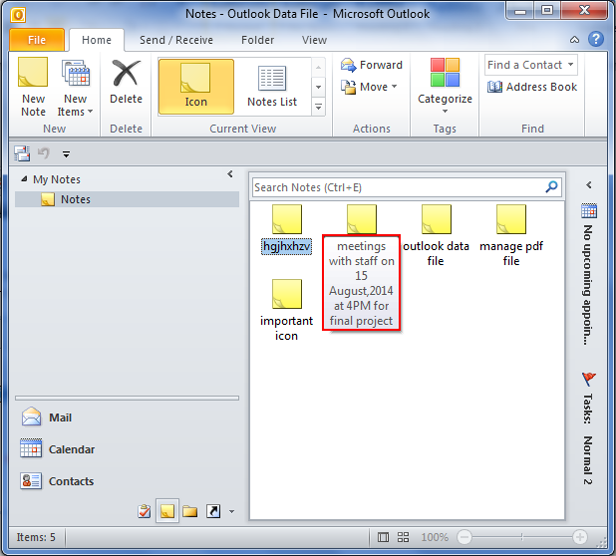Customize the Quick Access Toolbar dropdown
616x556 pixels.
[66, 154]
